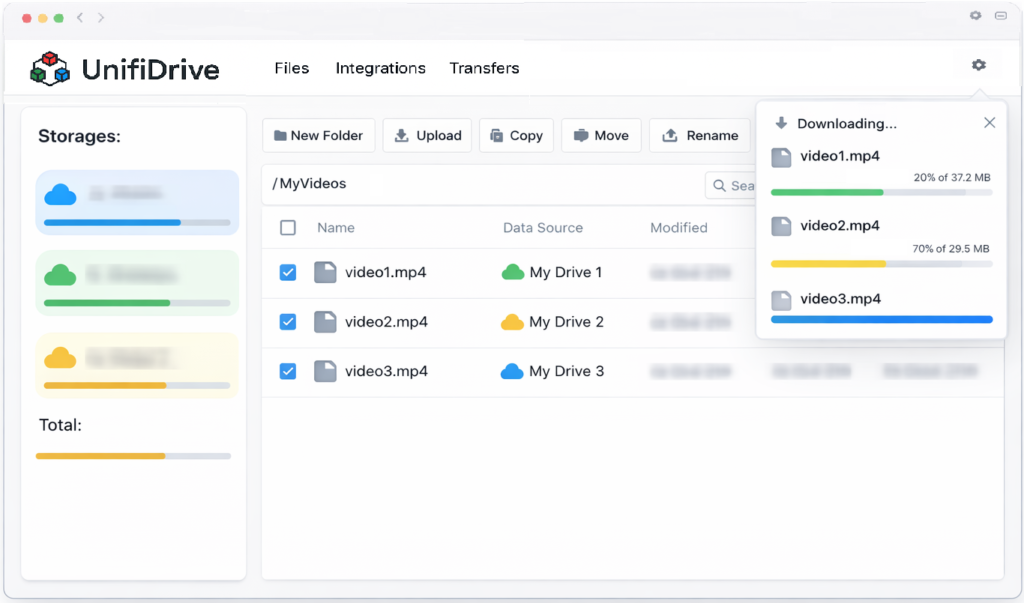Screen dimensions: 1024x603
Task: Uncheck the checkbox for video1.mp4
Action: (x=288, y=272)
